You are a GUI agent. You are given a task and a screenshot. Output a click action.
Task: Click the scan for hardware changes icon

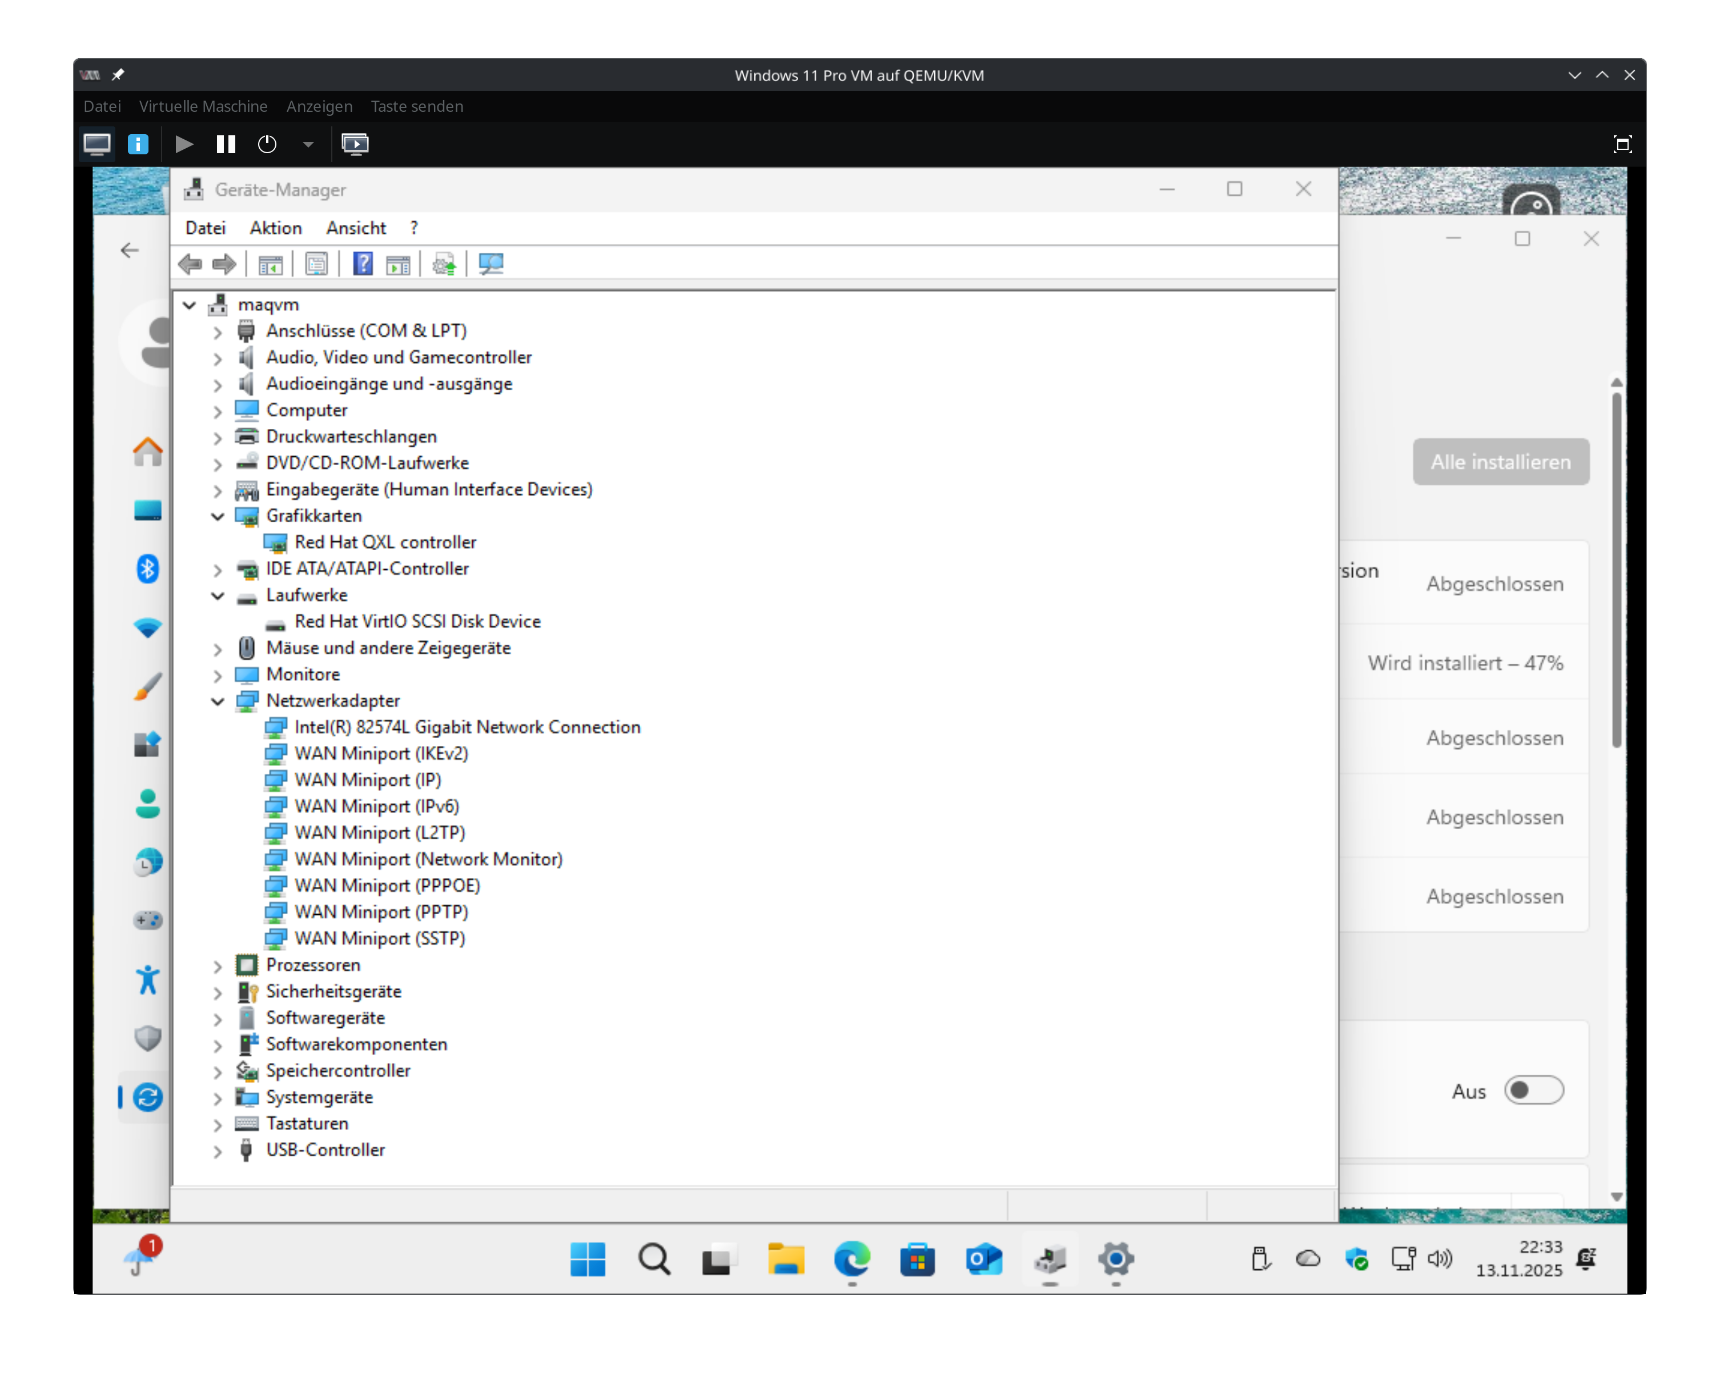(490, 264)
